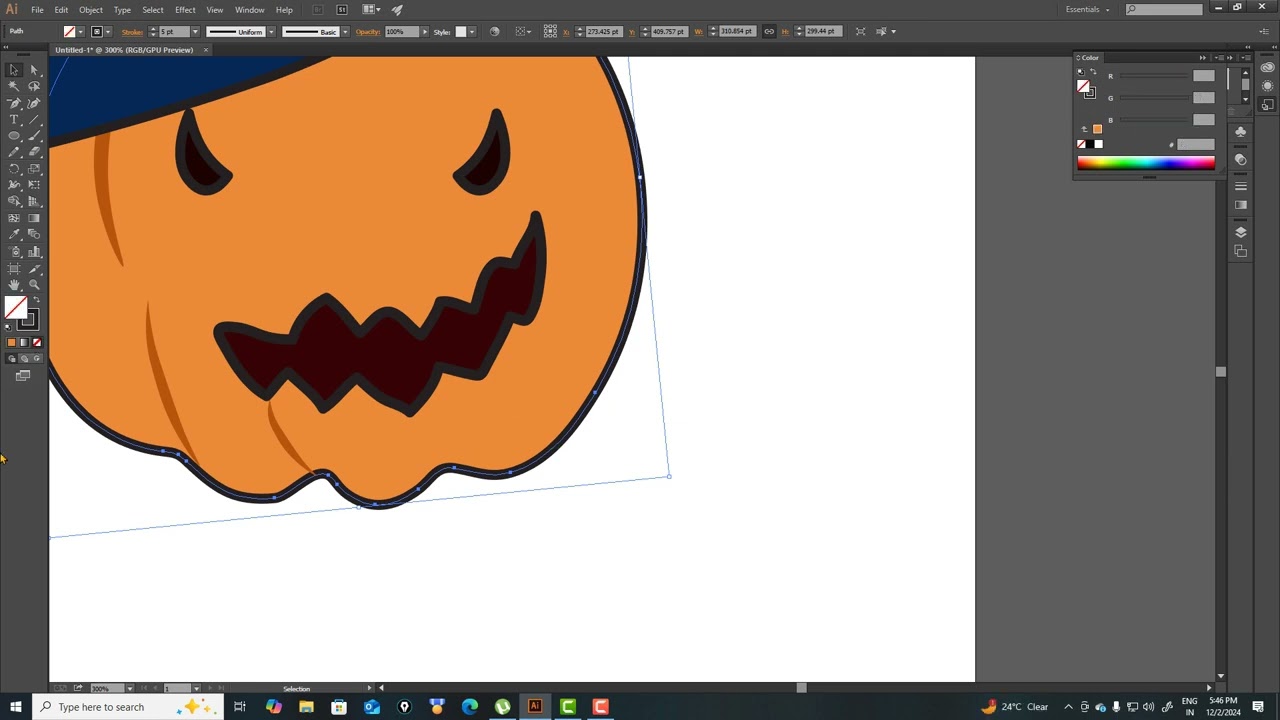This screenshot has height=720, width=1280.
Task: Select the Paintbrush tool
Action: click(x=34, y=136)
